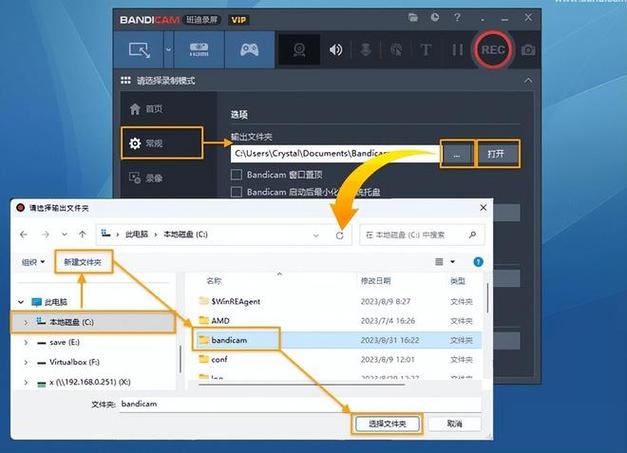The image size is (627, 453).
Task: Open recording mode dropdown arrow in Bandicam
Action: pos(169,50)
